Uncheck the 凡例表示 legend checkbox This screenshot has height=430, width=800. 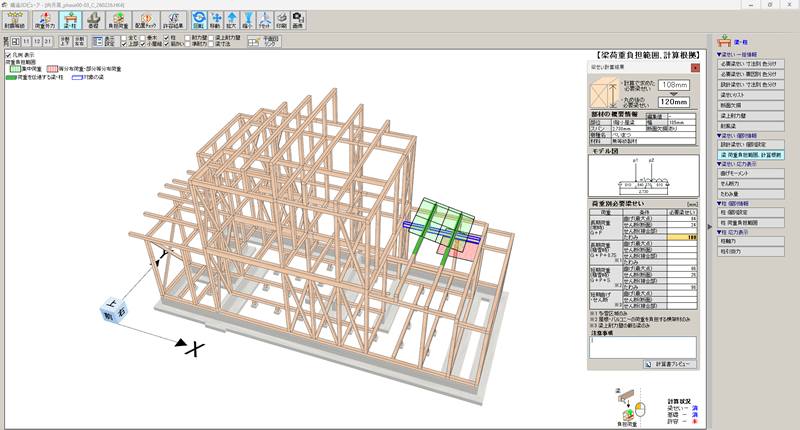8,56
